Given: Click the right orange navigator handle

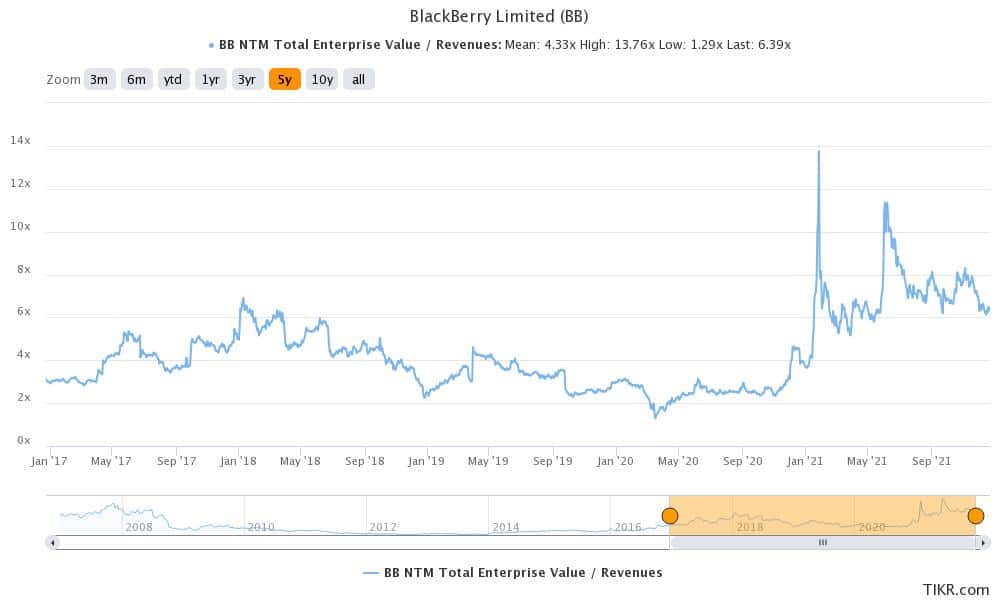Looking at the screenshot, I should tap(976, 516).
